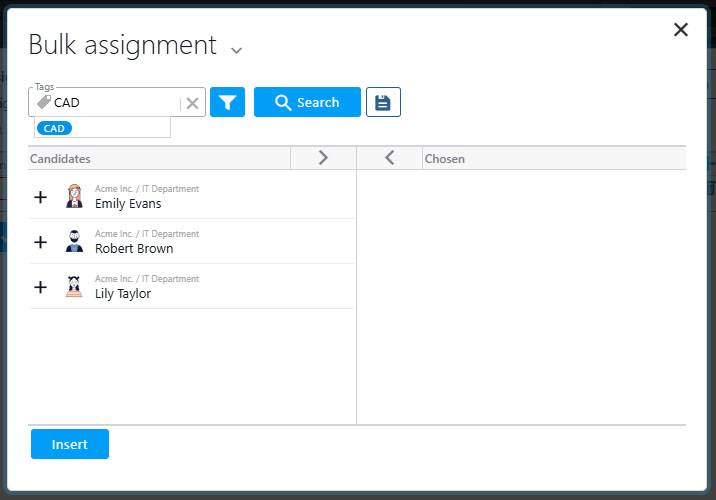Click Lily Taylor's avatar picture
Screen dimensions: 716x500
coord(74,287)
